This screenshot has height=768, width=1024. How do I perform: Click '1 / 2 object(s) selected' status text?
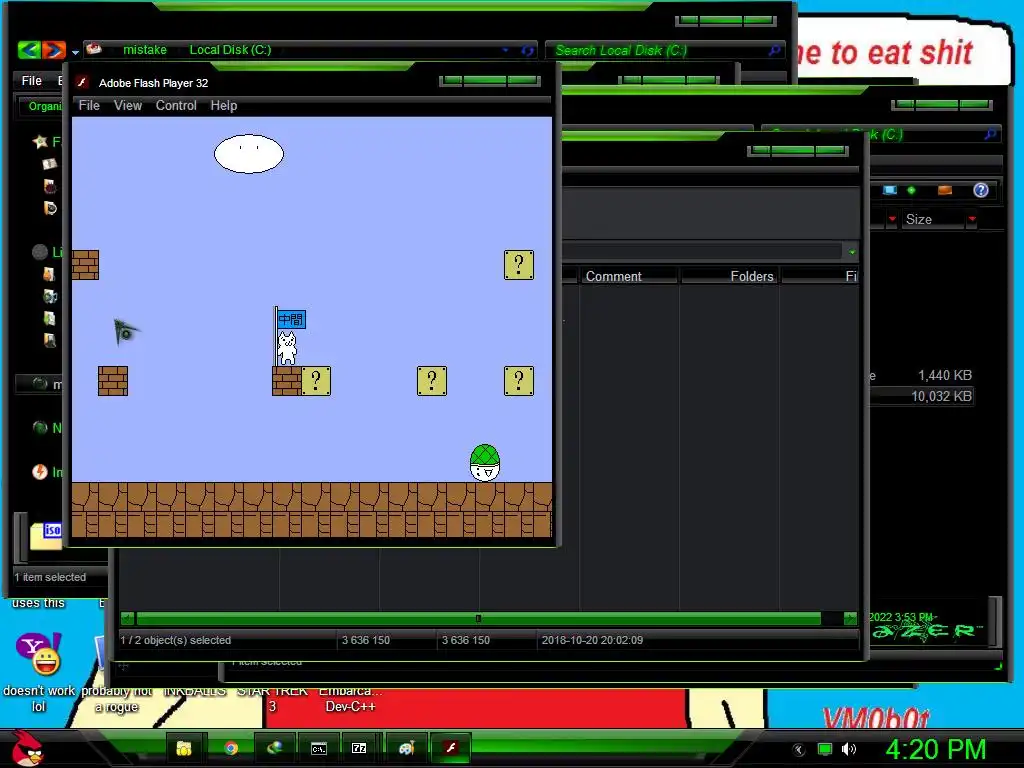point(176,640)
